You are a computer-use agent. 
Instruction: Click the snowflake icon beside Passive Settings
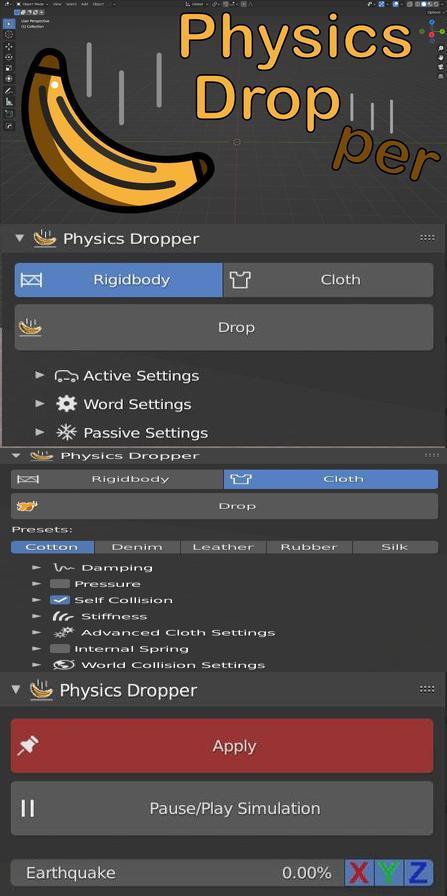(x=66, y=433)
